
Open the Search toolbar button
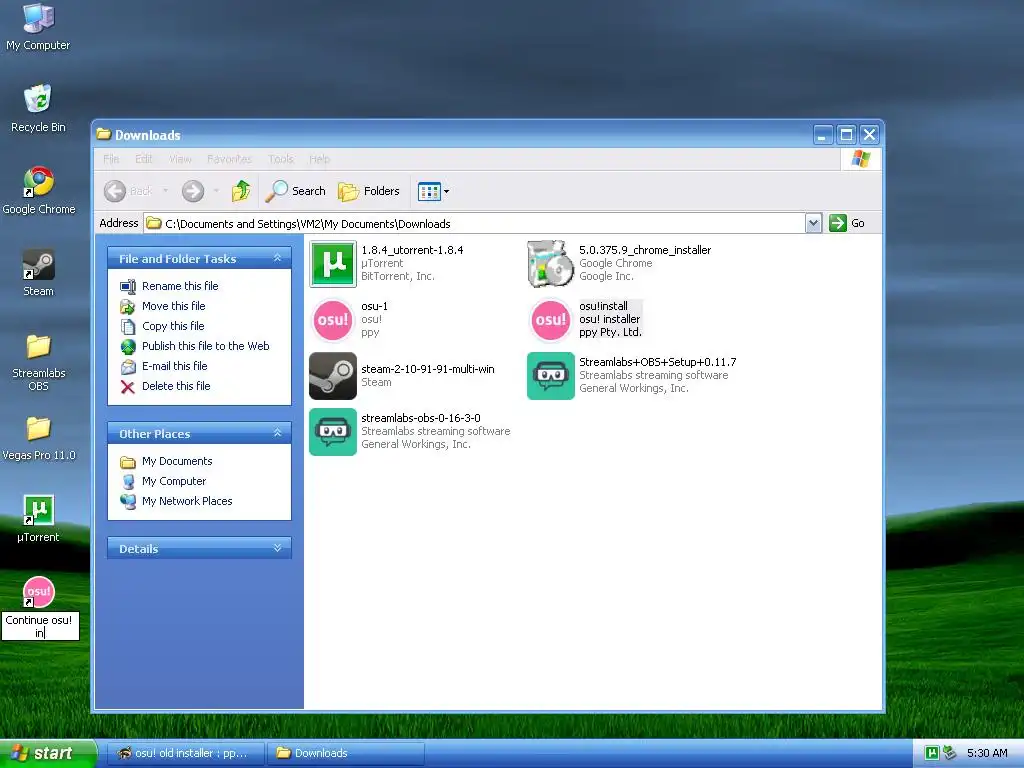click(296, 191)
